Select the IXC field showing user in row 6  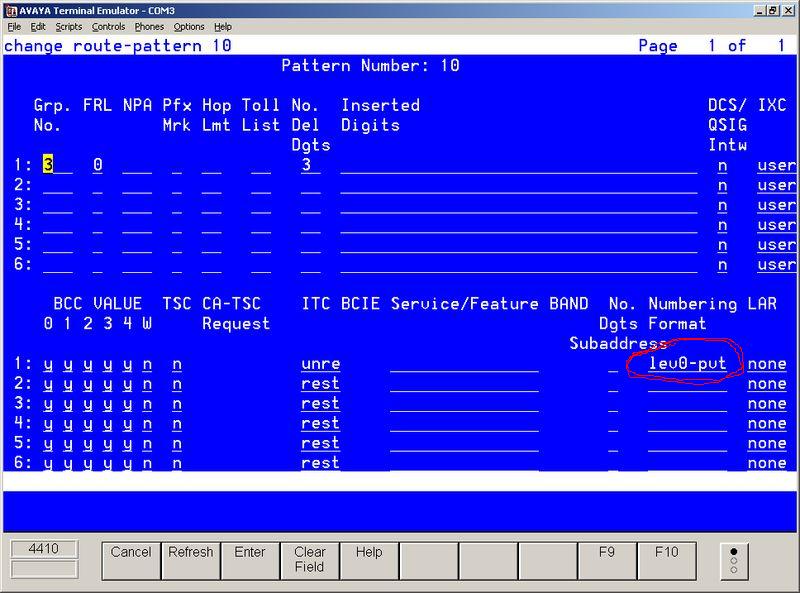tap(776, 265)
